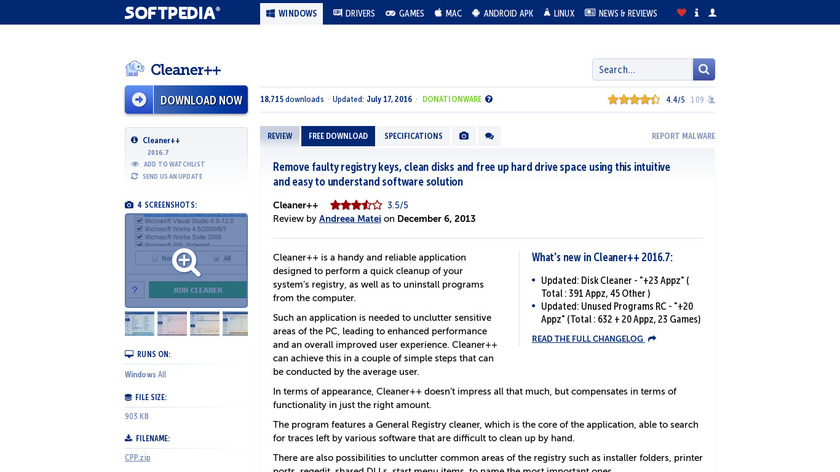
Task: Click Send Us An Update link
Action: 172,176
